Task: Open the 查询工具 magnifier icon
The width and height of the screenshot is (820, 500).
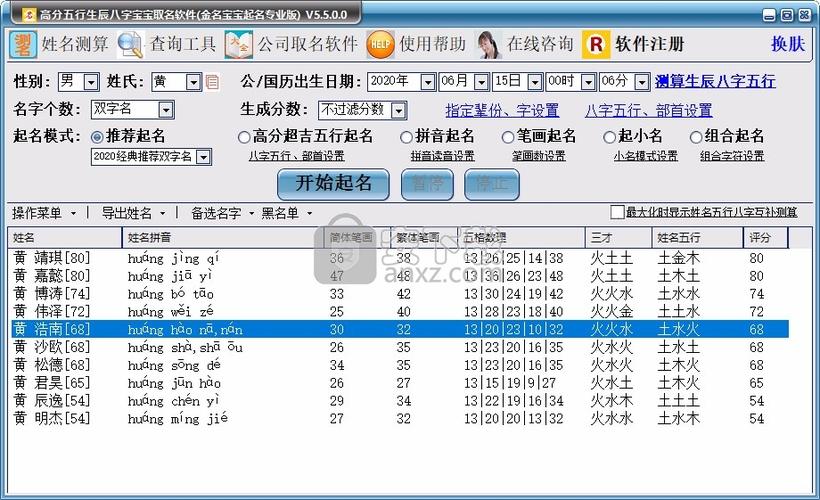Action: pyautogui.click(x=130, y=44)
